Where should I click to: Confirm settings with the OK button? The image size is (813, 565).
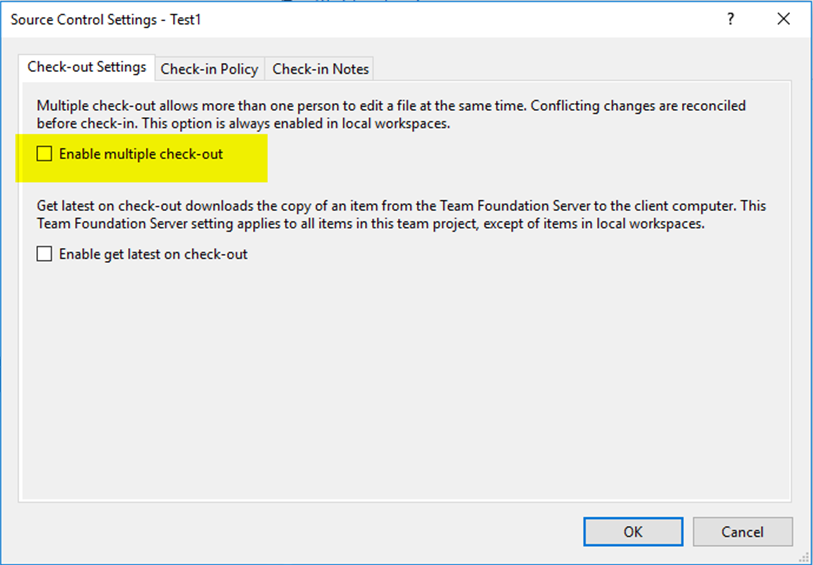tap(633, 531)
